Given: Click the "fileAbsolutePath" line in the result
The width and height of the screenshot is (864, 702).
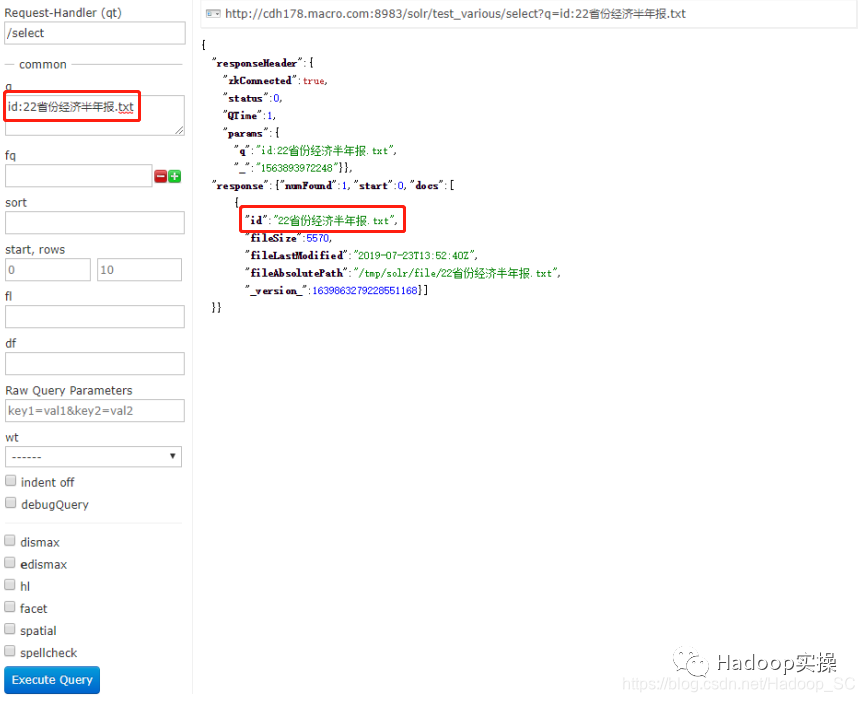Looking at the screenshot, I should [403, 273].
